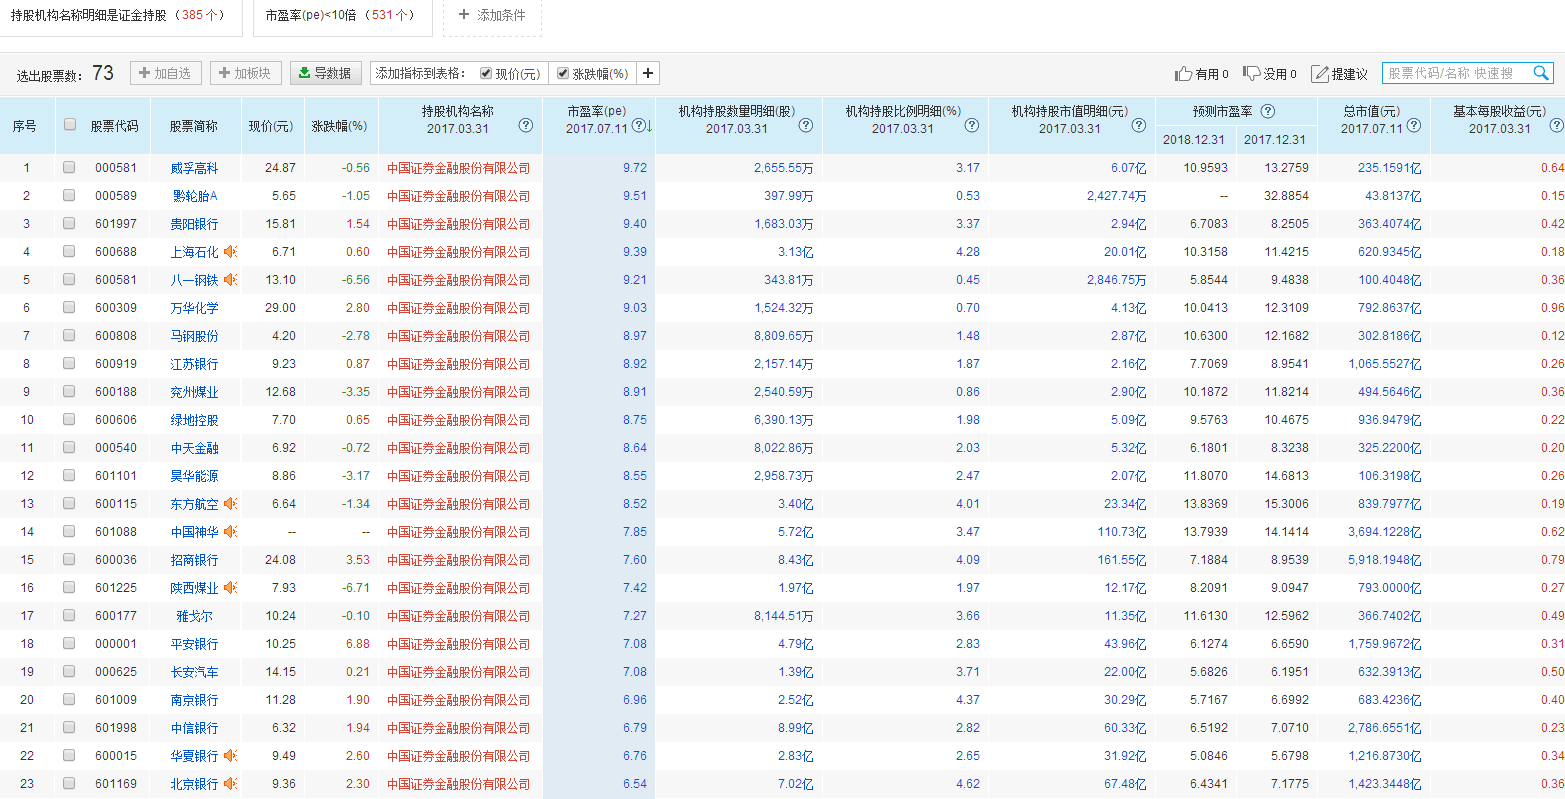Click 添加条件 to add a filter
This screenshot has width=1565, height=799.
[492, 16]
